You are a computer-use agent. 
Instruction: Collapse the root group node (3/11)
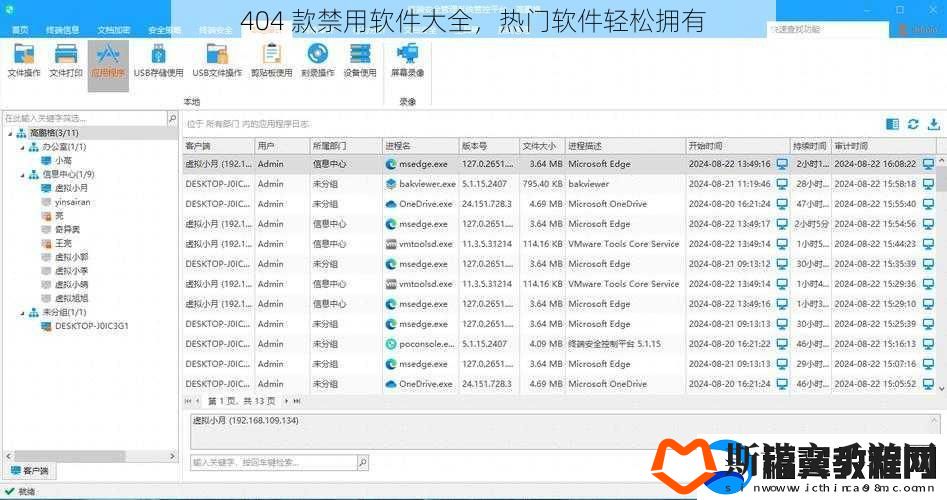[10, 133]
